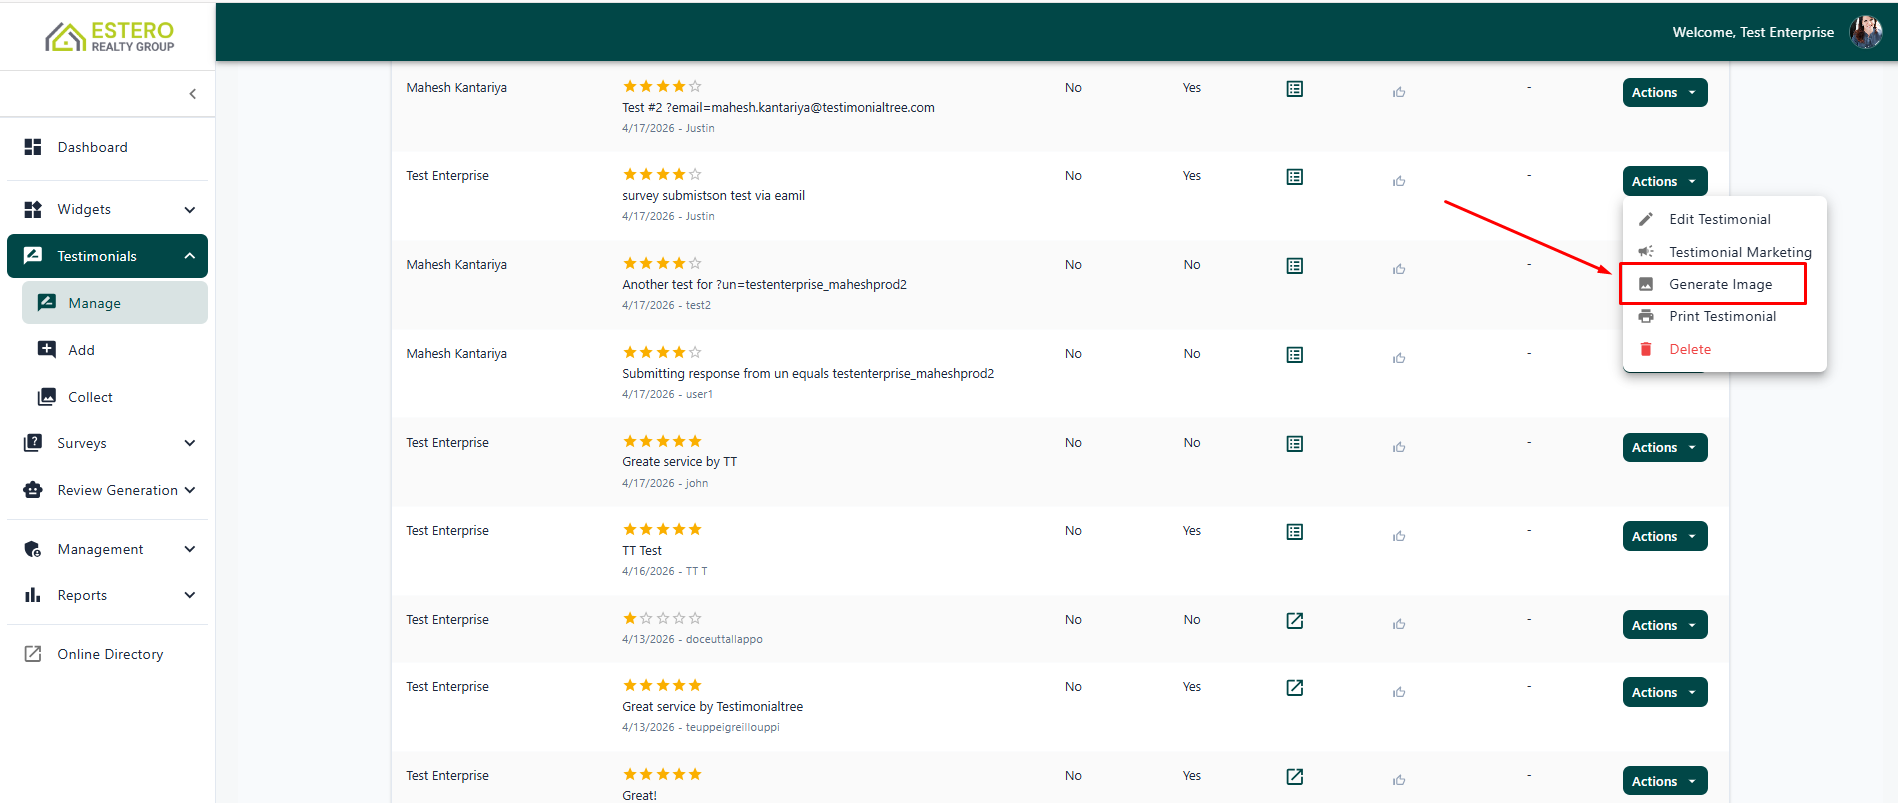This screenshot has width=1898, height=803.
Task: Select Generate Image from the actions menu
Action: [x=1720, y=284]
